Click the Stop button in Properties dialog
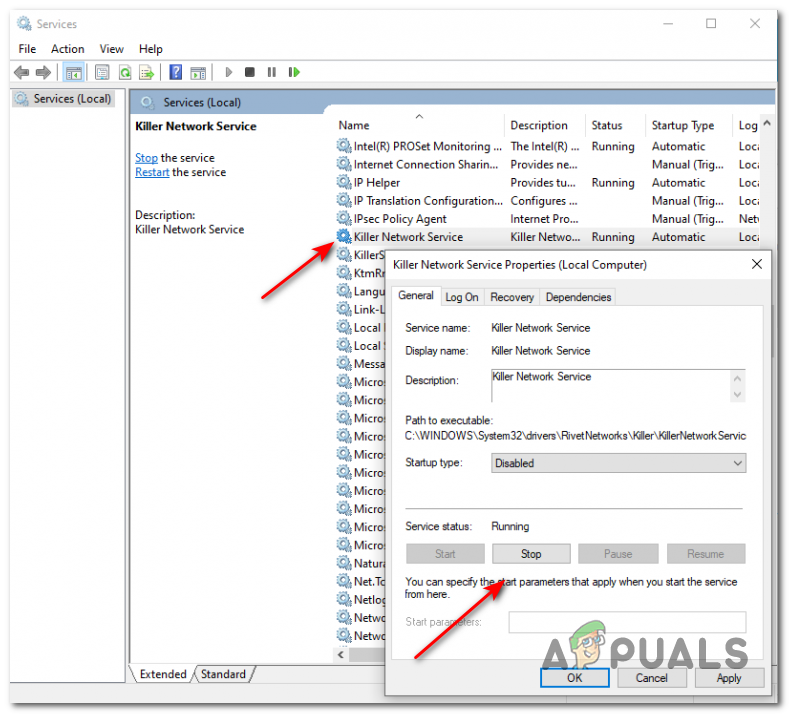 click(x=531, y=554)
